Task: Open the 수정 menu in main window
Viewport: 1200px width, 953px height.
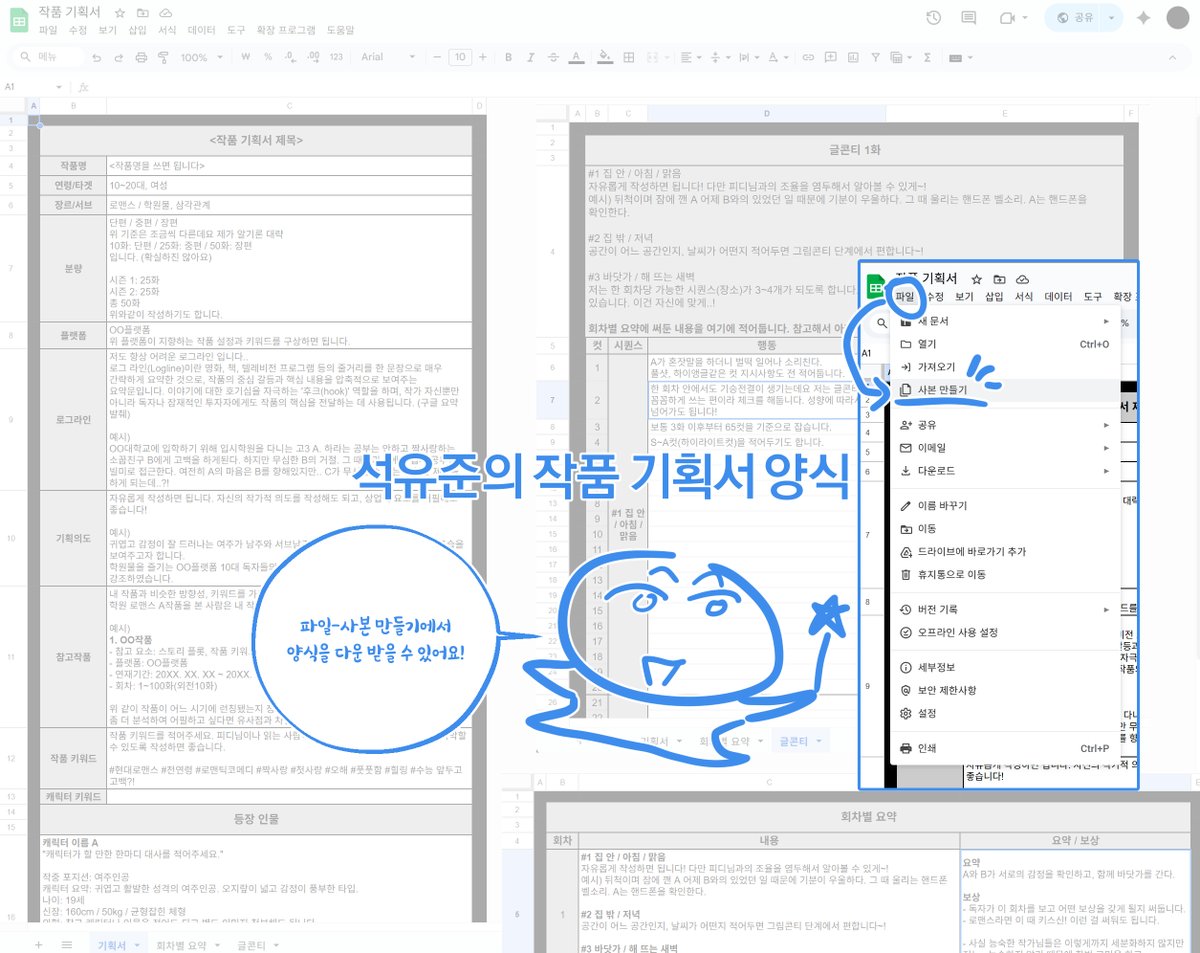Action: point(77,30)
